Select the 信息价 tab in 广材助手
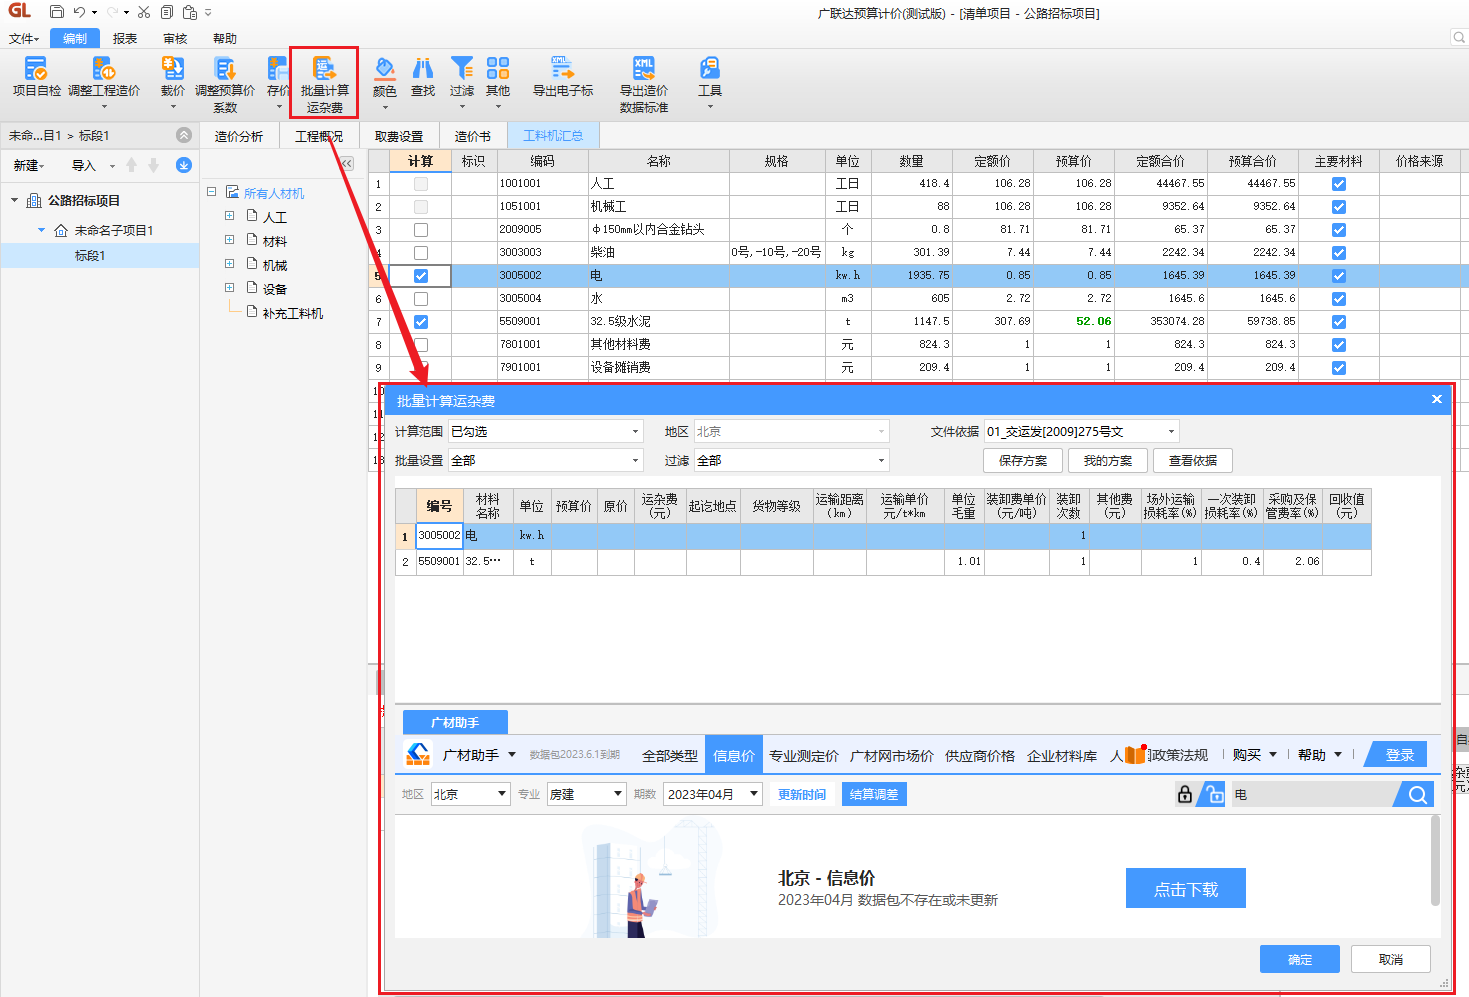This screenshot has height=997, width=1469. click(x=734, y=755)
